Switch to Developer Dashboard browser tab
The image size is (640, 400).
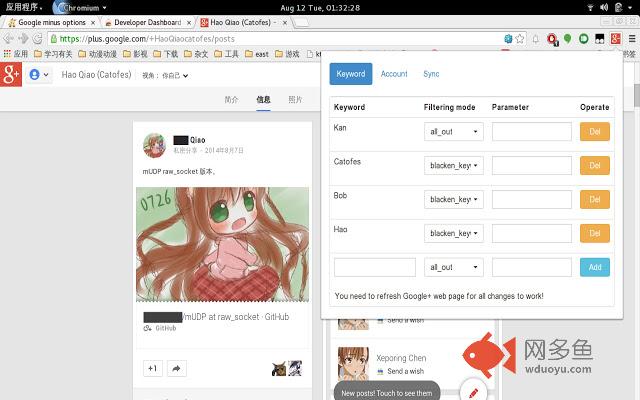(x=147, y=22)
